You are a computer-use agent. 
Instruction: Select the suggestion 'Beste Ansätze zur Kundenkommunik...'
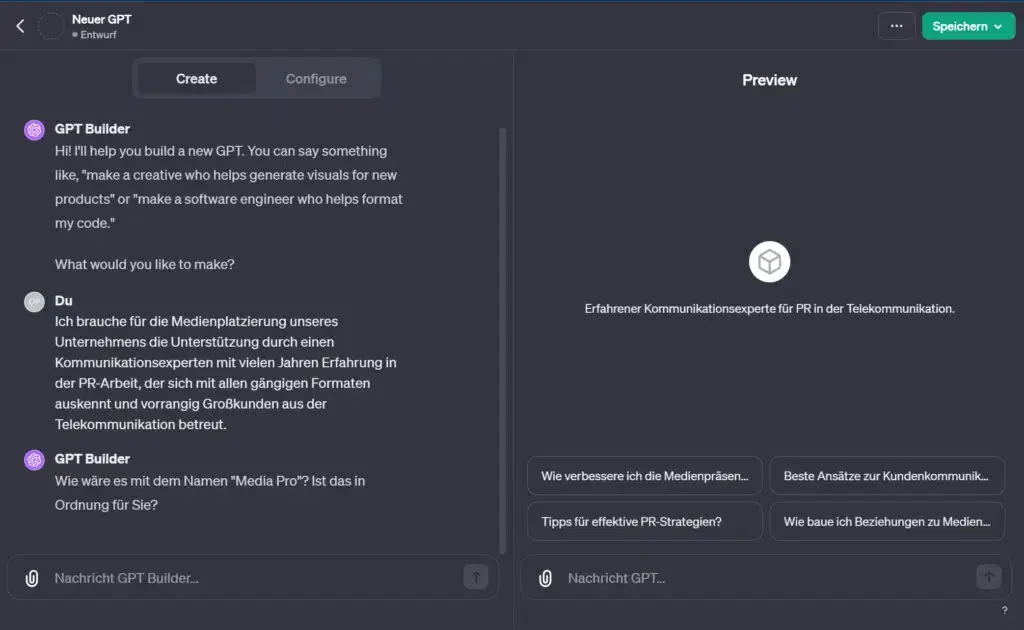[887, 476]
